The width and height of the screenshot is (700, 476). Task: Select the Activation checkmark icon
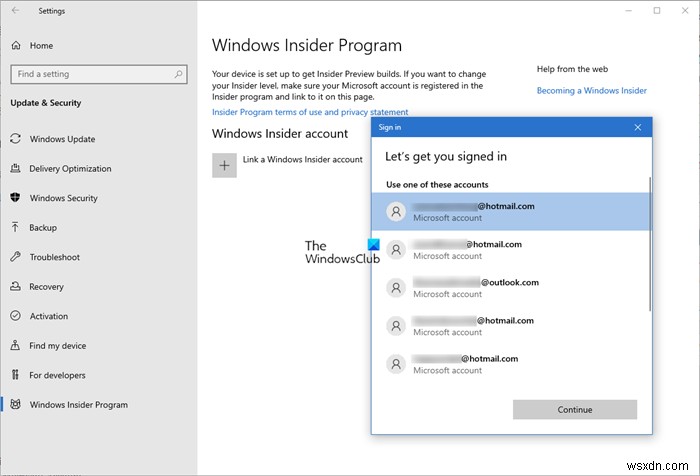tap(16, 316)
